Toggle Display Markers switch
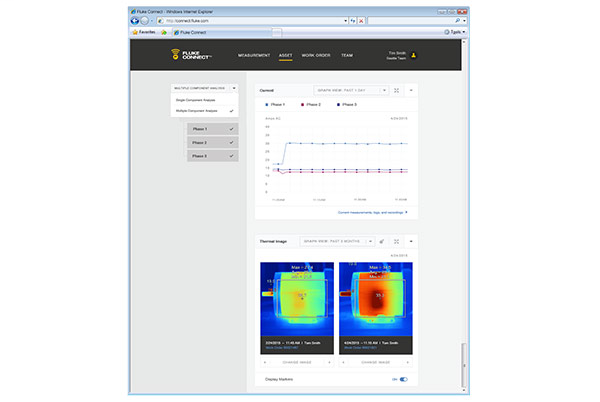600x402 pixels. coord(404,379)
